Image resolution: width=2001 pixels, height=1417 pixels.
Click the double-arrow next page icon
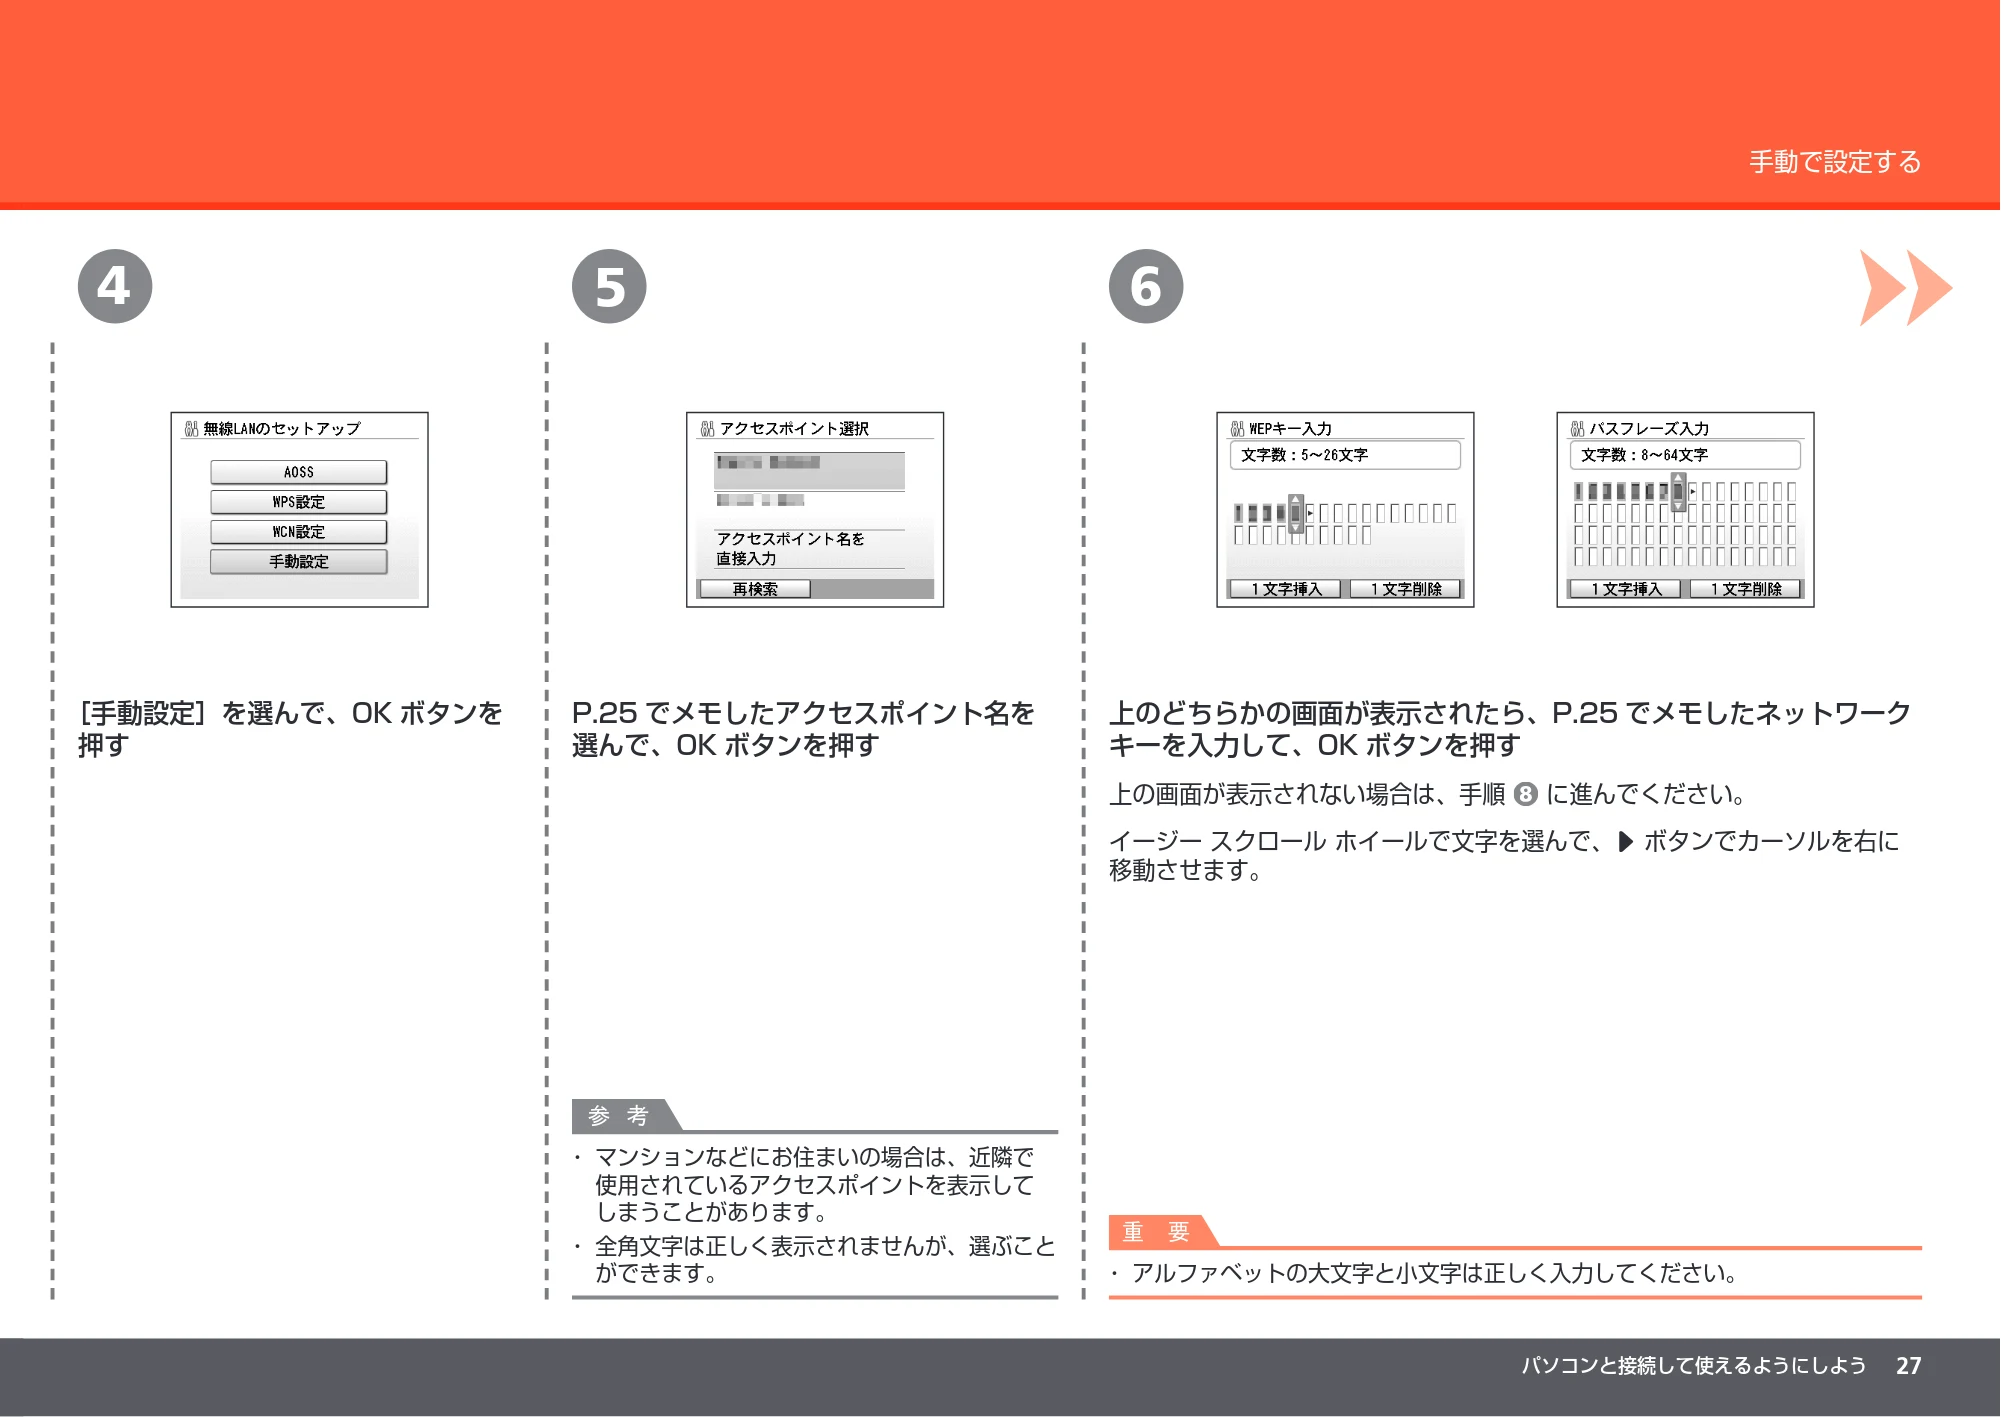coord(1905,288)
